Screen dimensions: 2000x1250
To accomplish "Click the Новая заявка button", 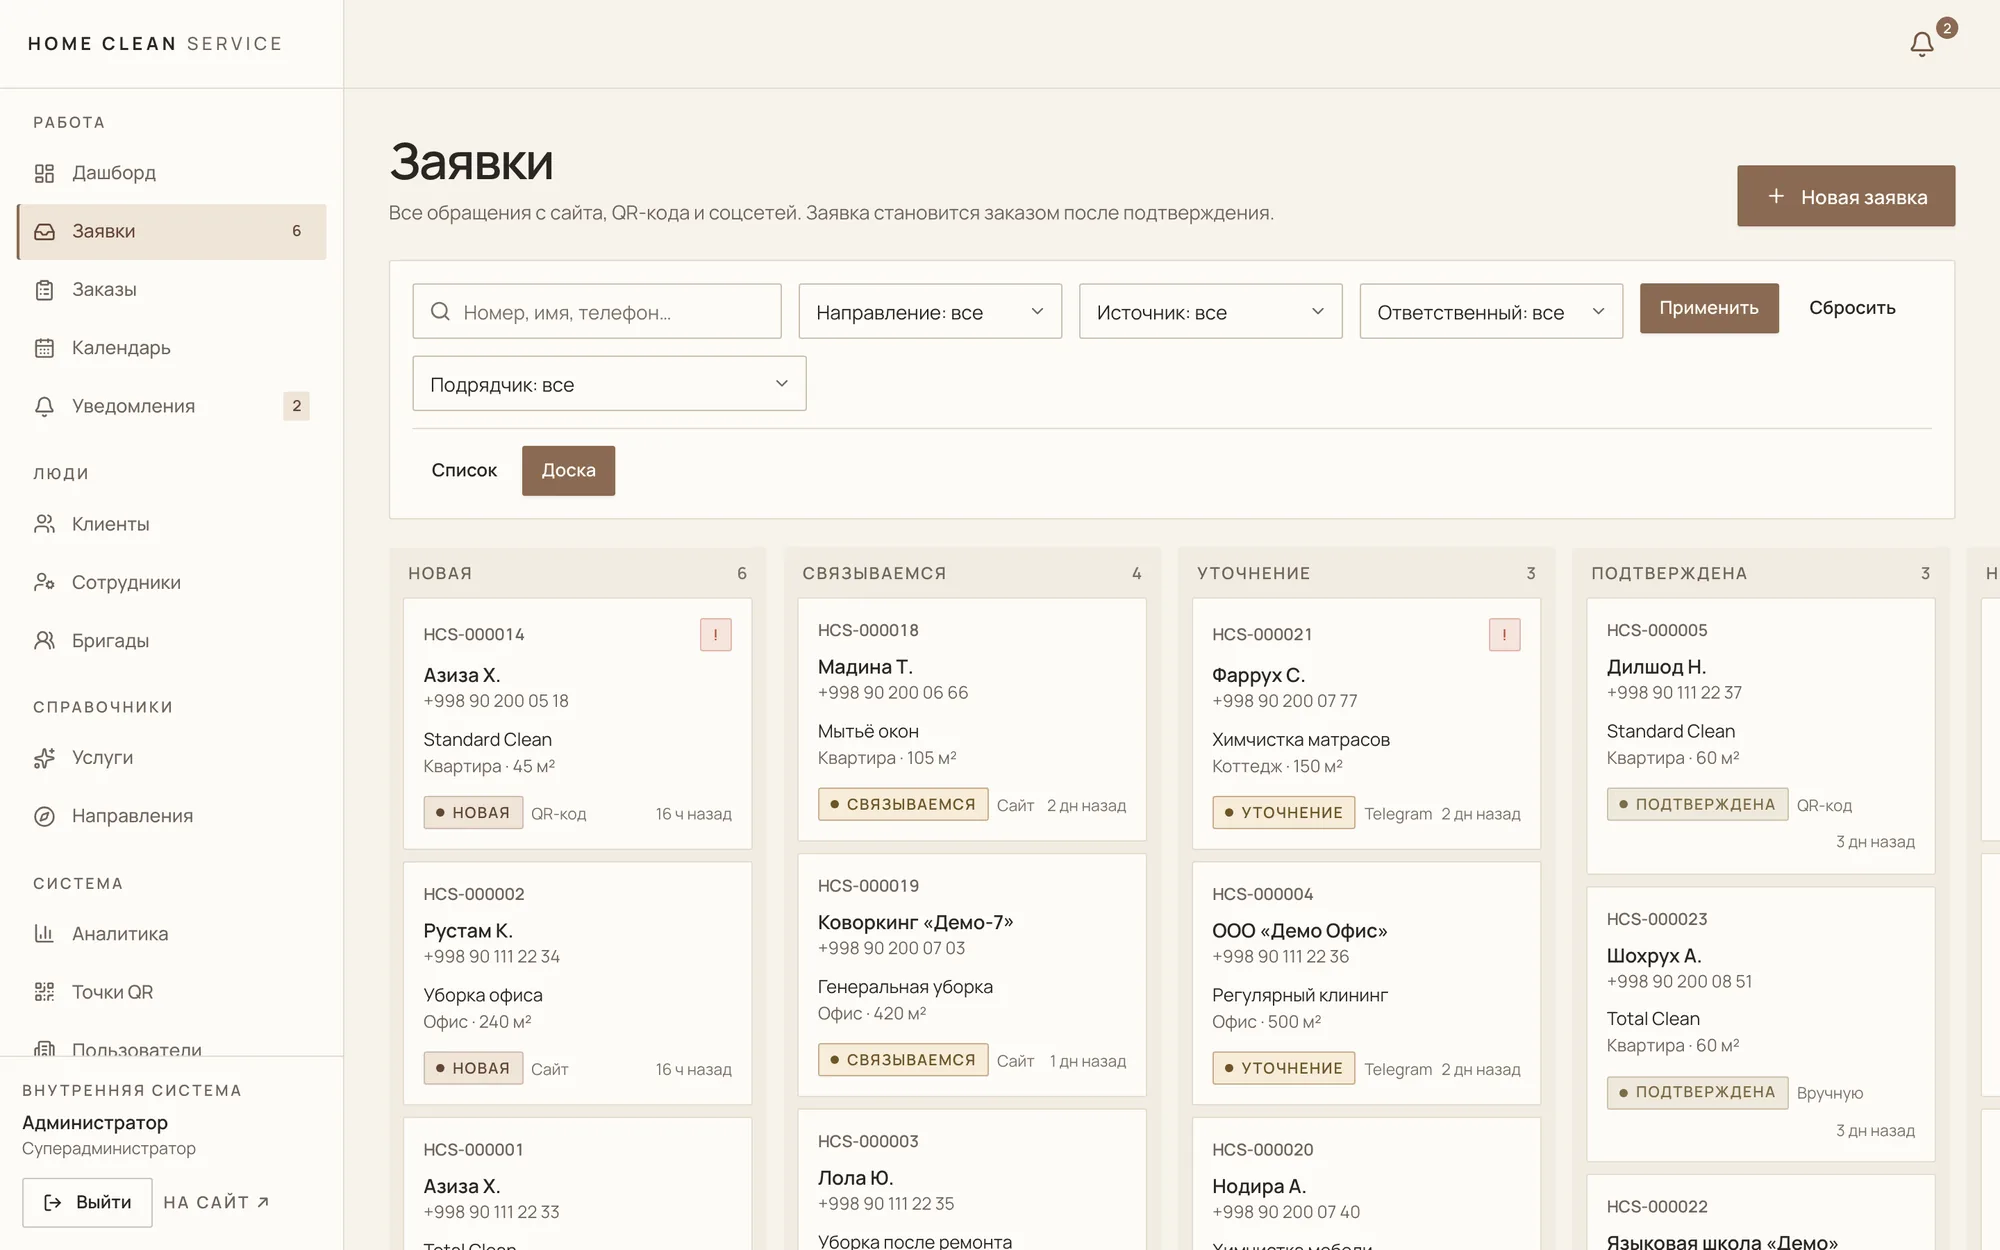I will point(1846,196).
